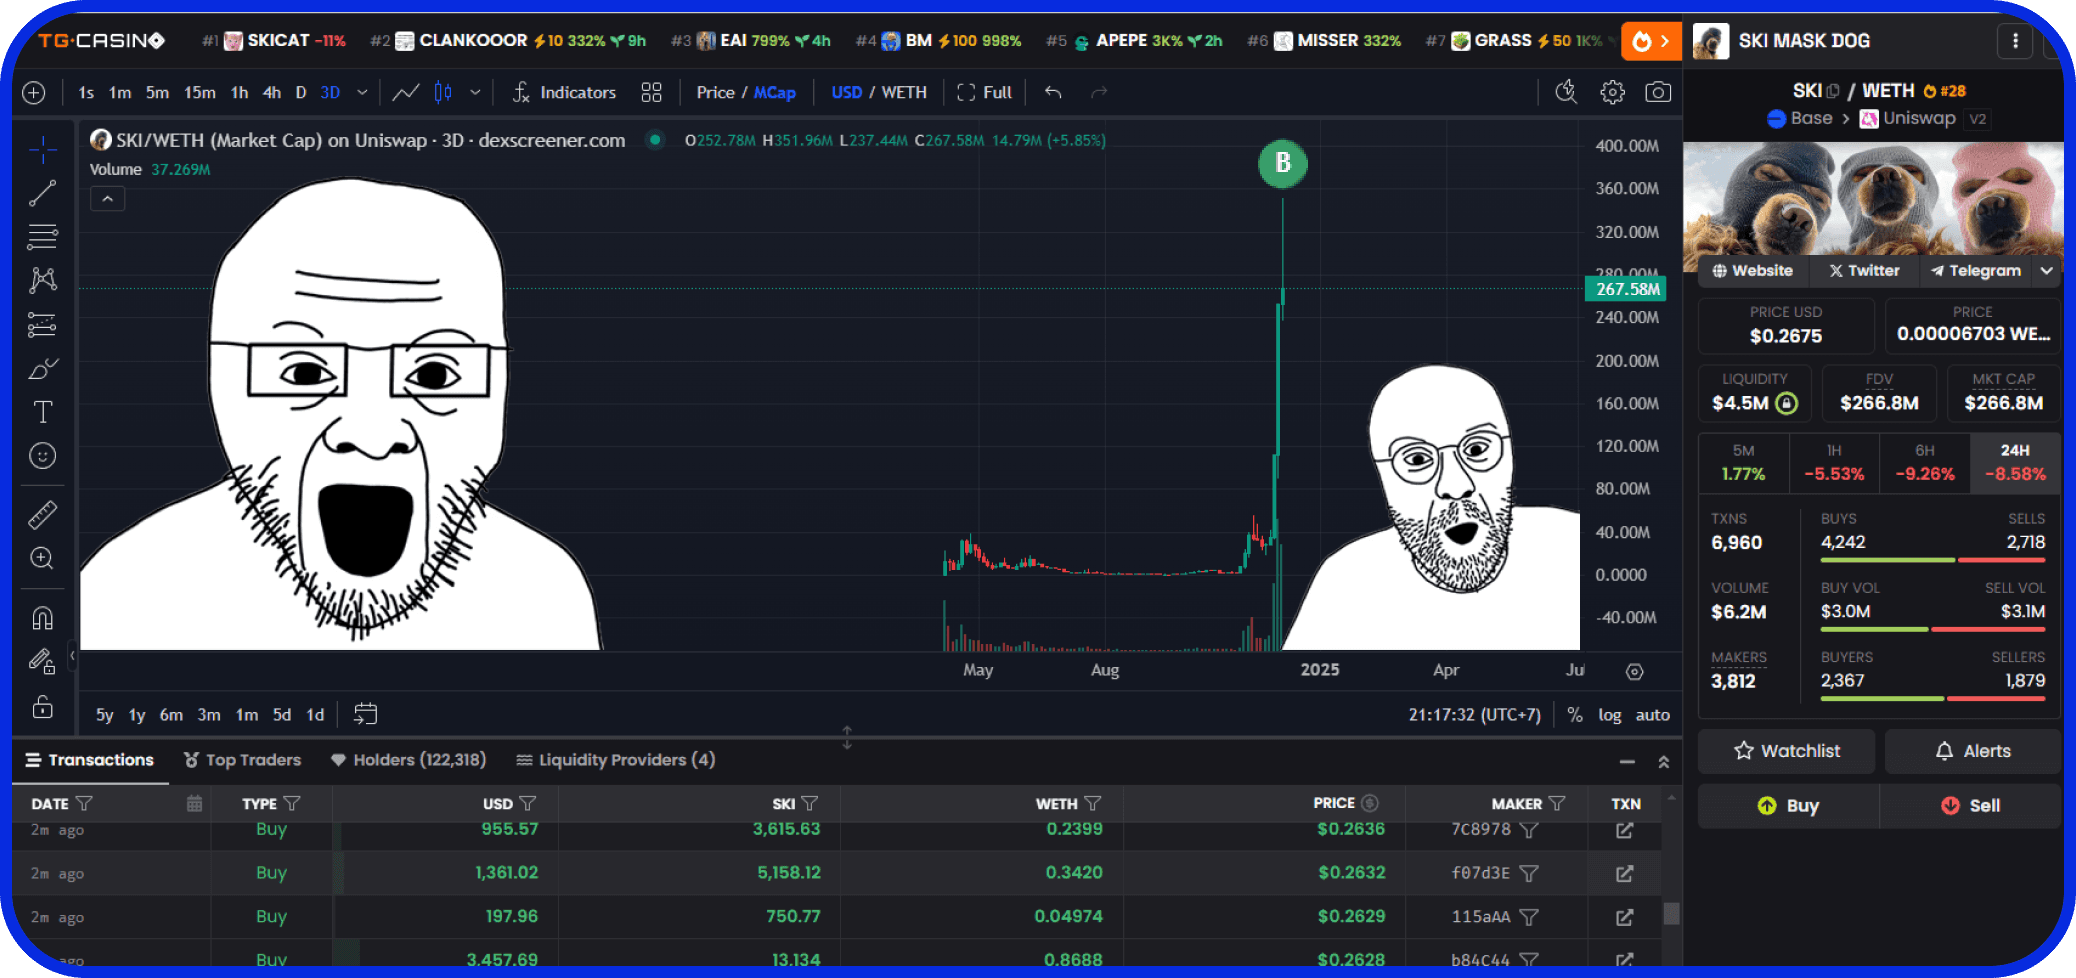Take a chart snapshot with camera icon
The width and height of the screenshot is (2076, 978).
[1658, 93]
